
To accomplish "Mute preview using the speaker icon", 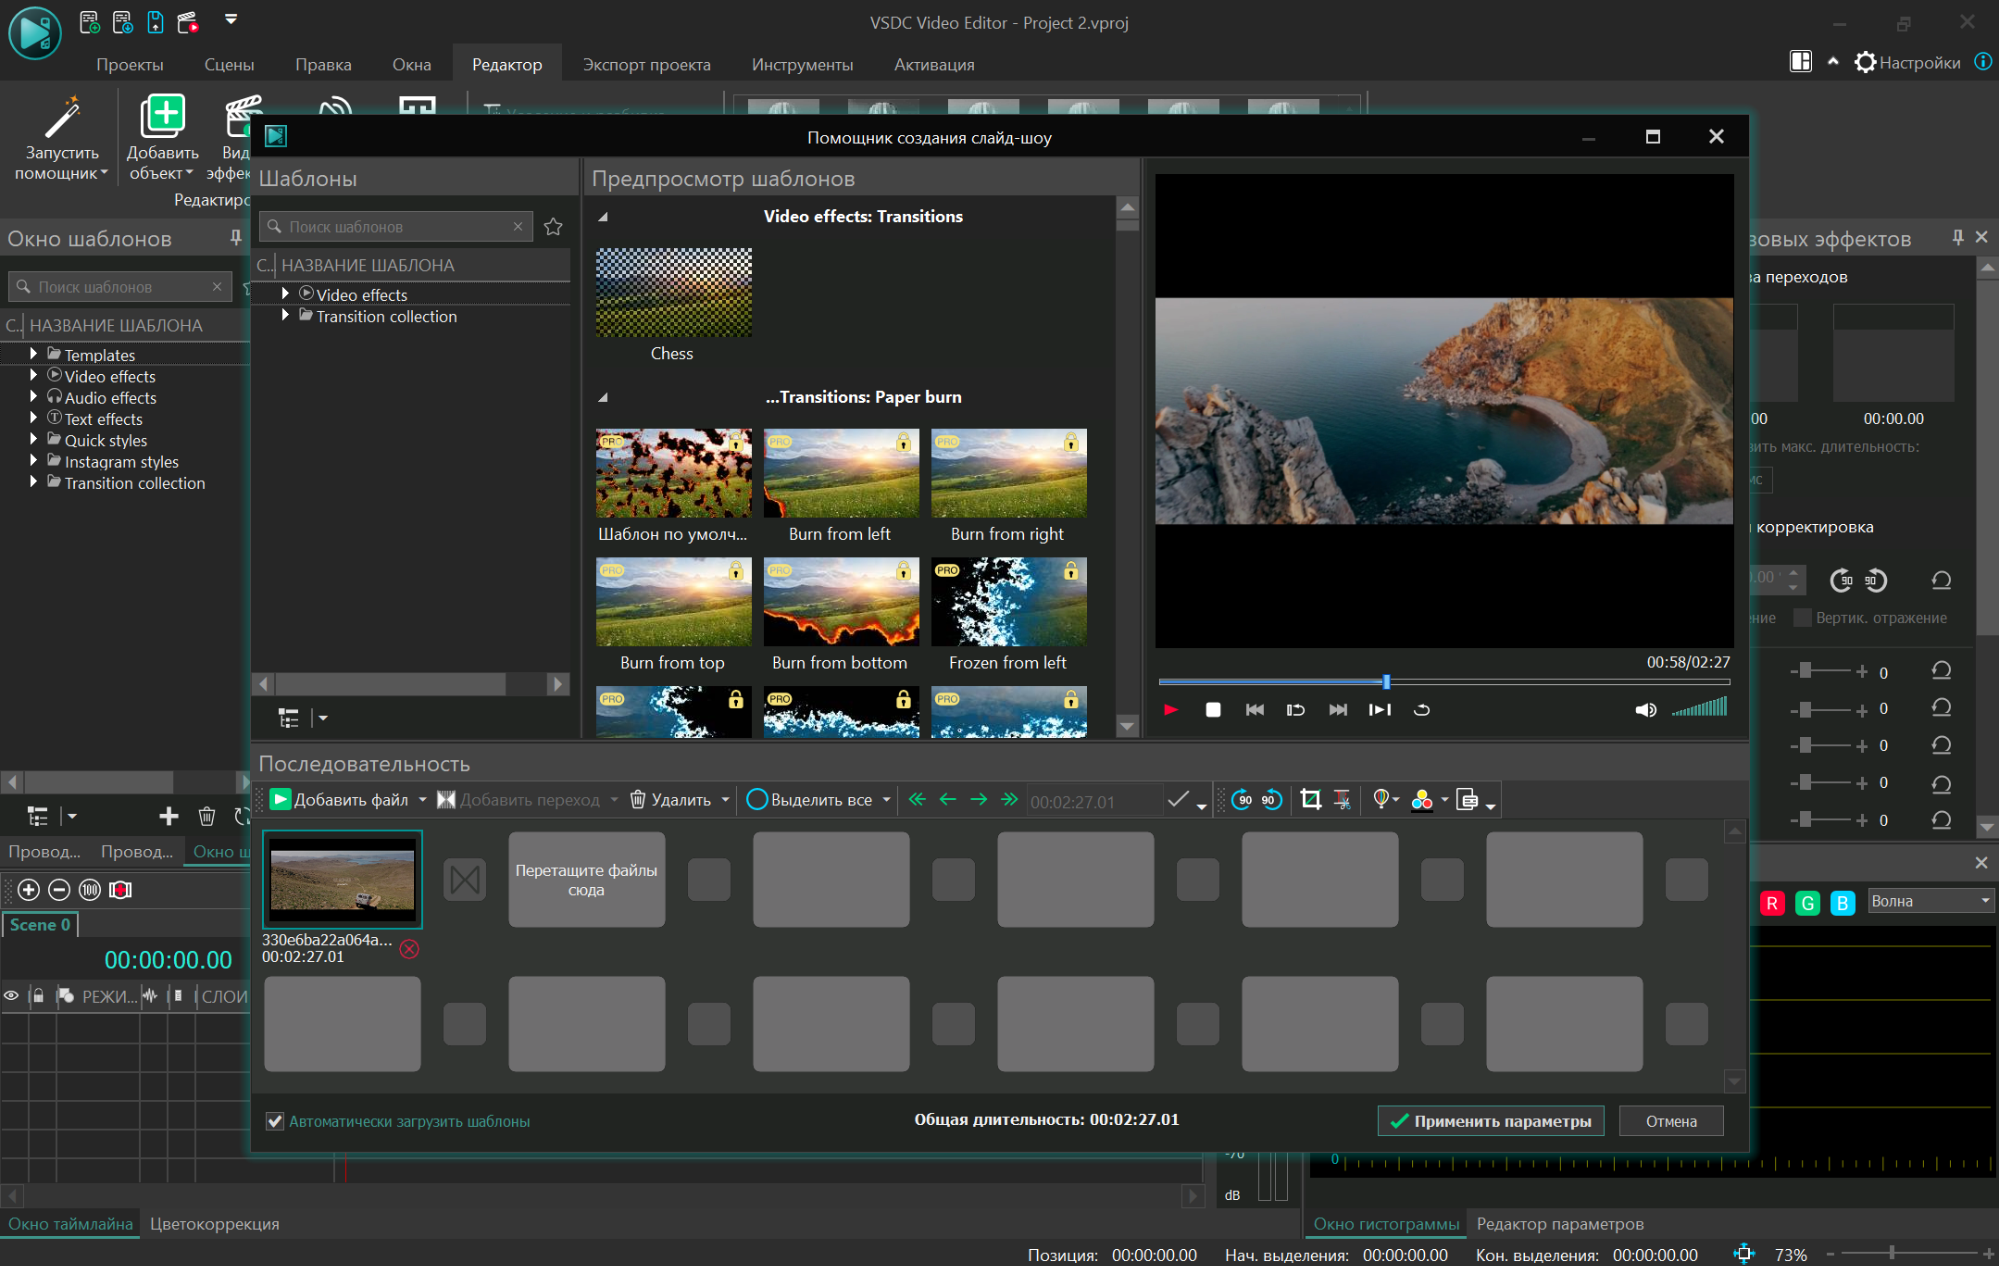I will click(1645, 710).
